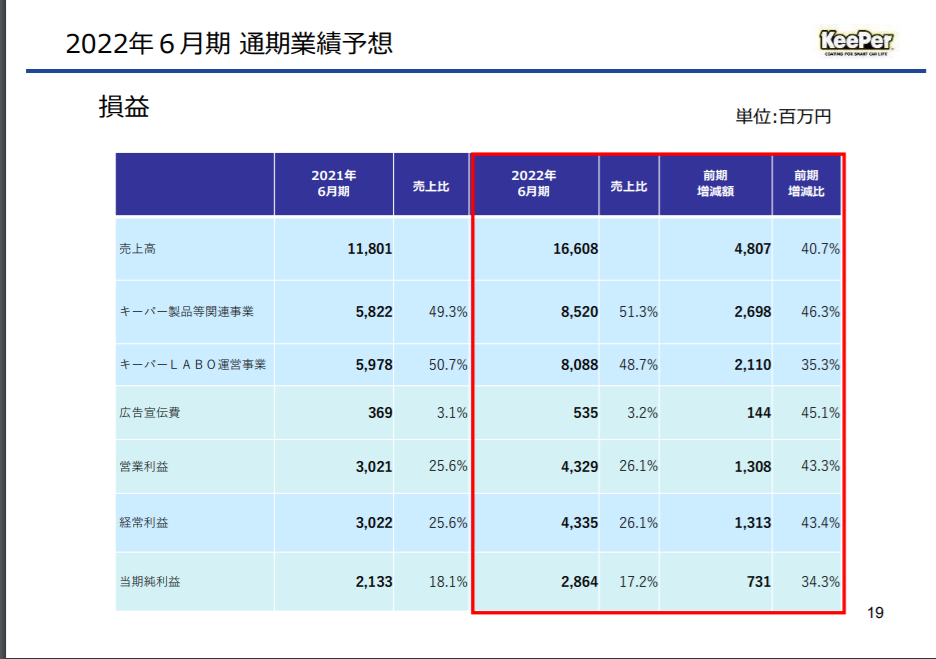Click the 17.2% ratio
Screen dimensions: 936x659
pyautogui.click(x=638, y=581)
